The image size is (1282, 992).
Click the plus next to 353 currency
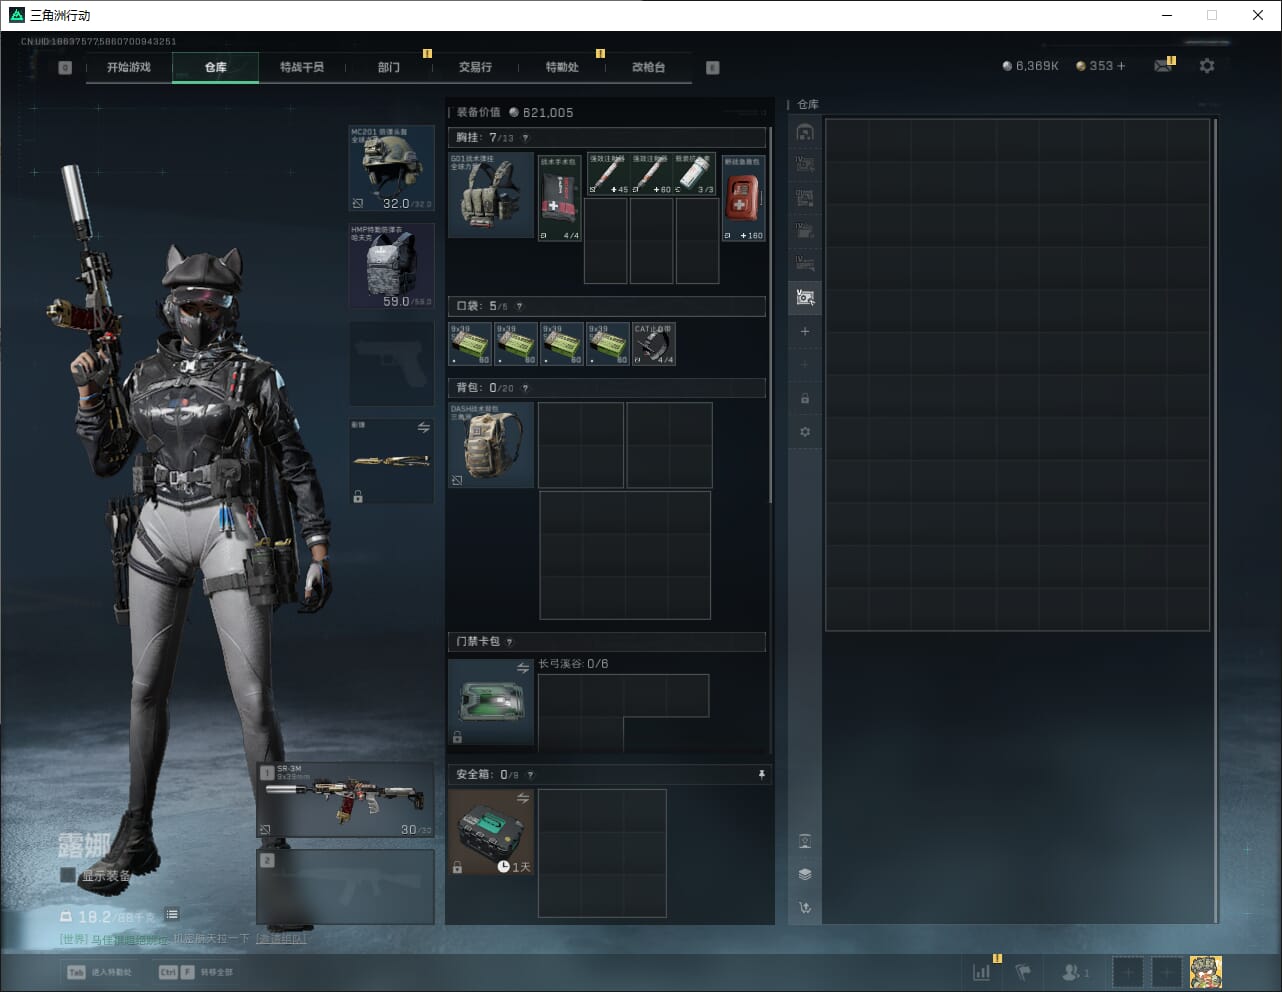point(1121,66)
